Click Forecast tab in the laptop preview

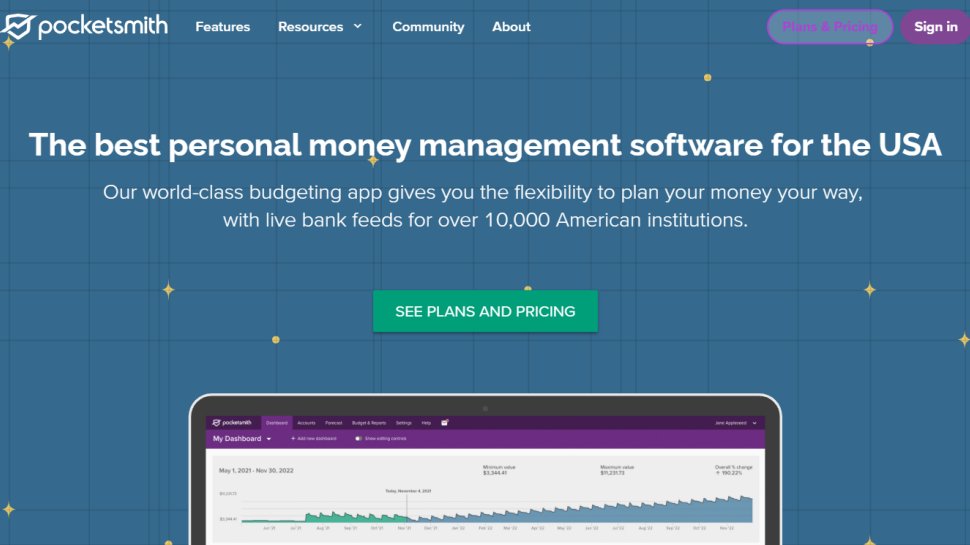pos(333,423)
